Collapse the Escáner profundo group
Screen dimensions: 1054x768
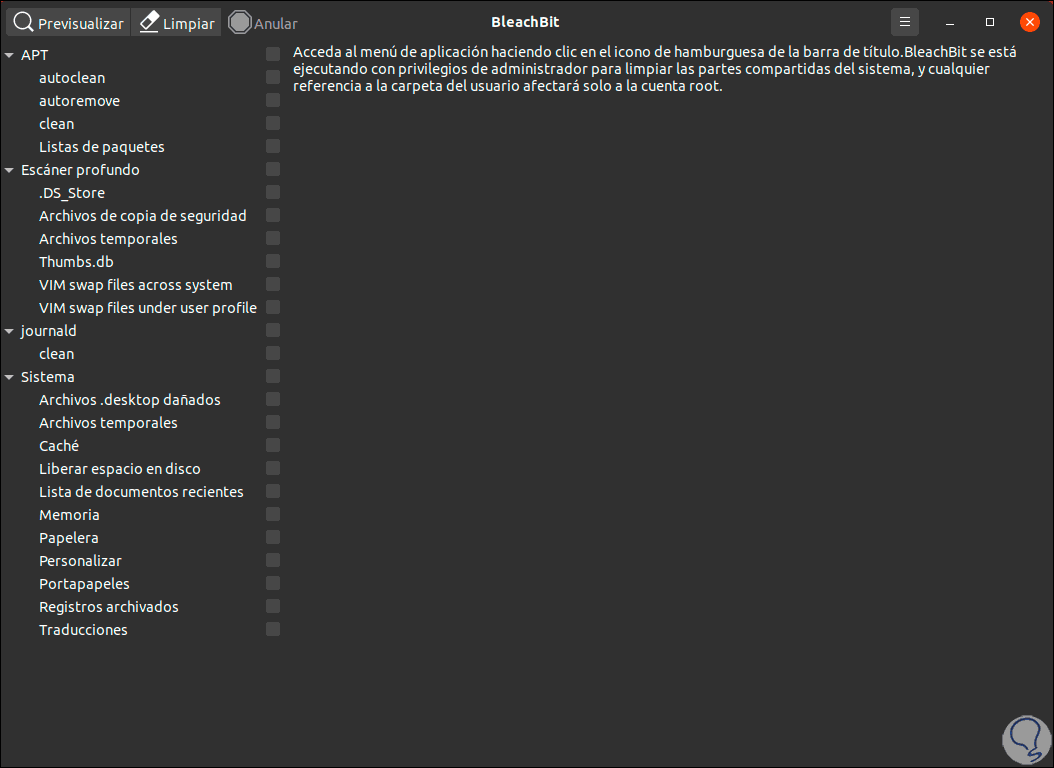click(9, 170)
